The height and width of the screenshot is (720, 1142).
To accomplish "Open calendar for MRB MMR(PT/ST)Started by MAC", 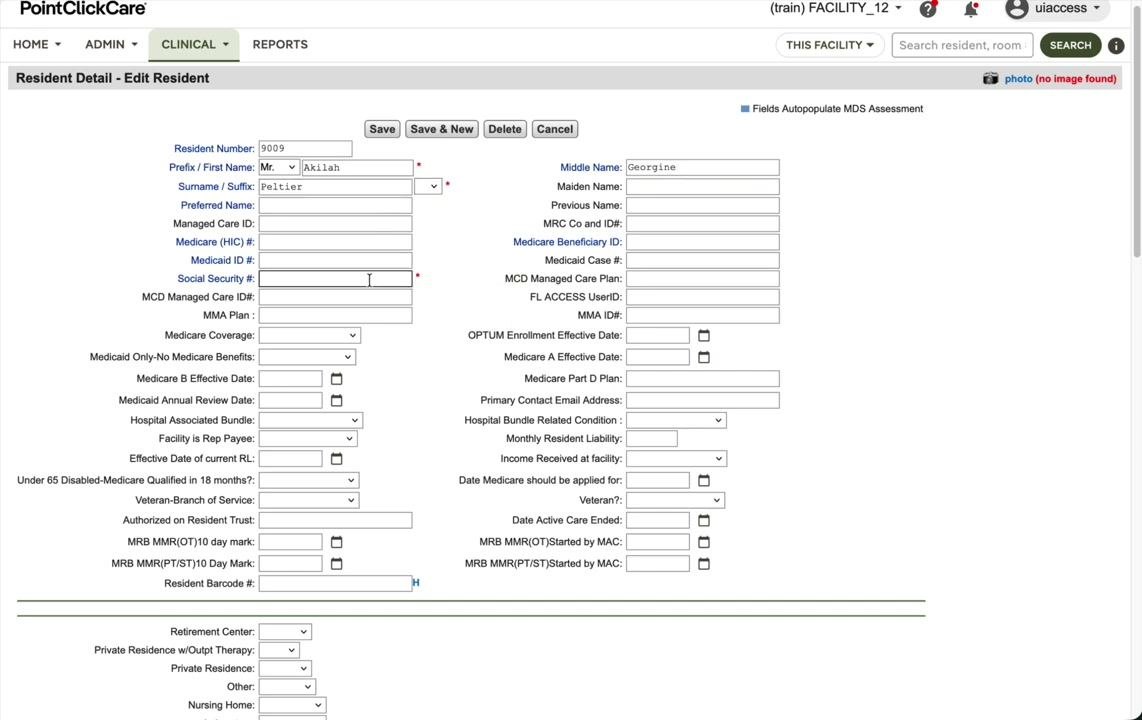I will [704, 563].
